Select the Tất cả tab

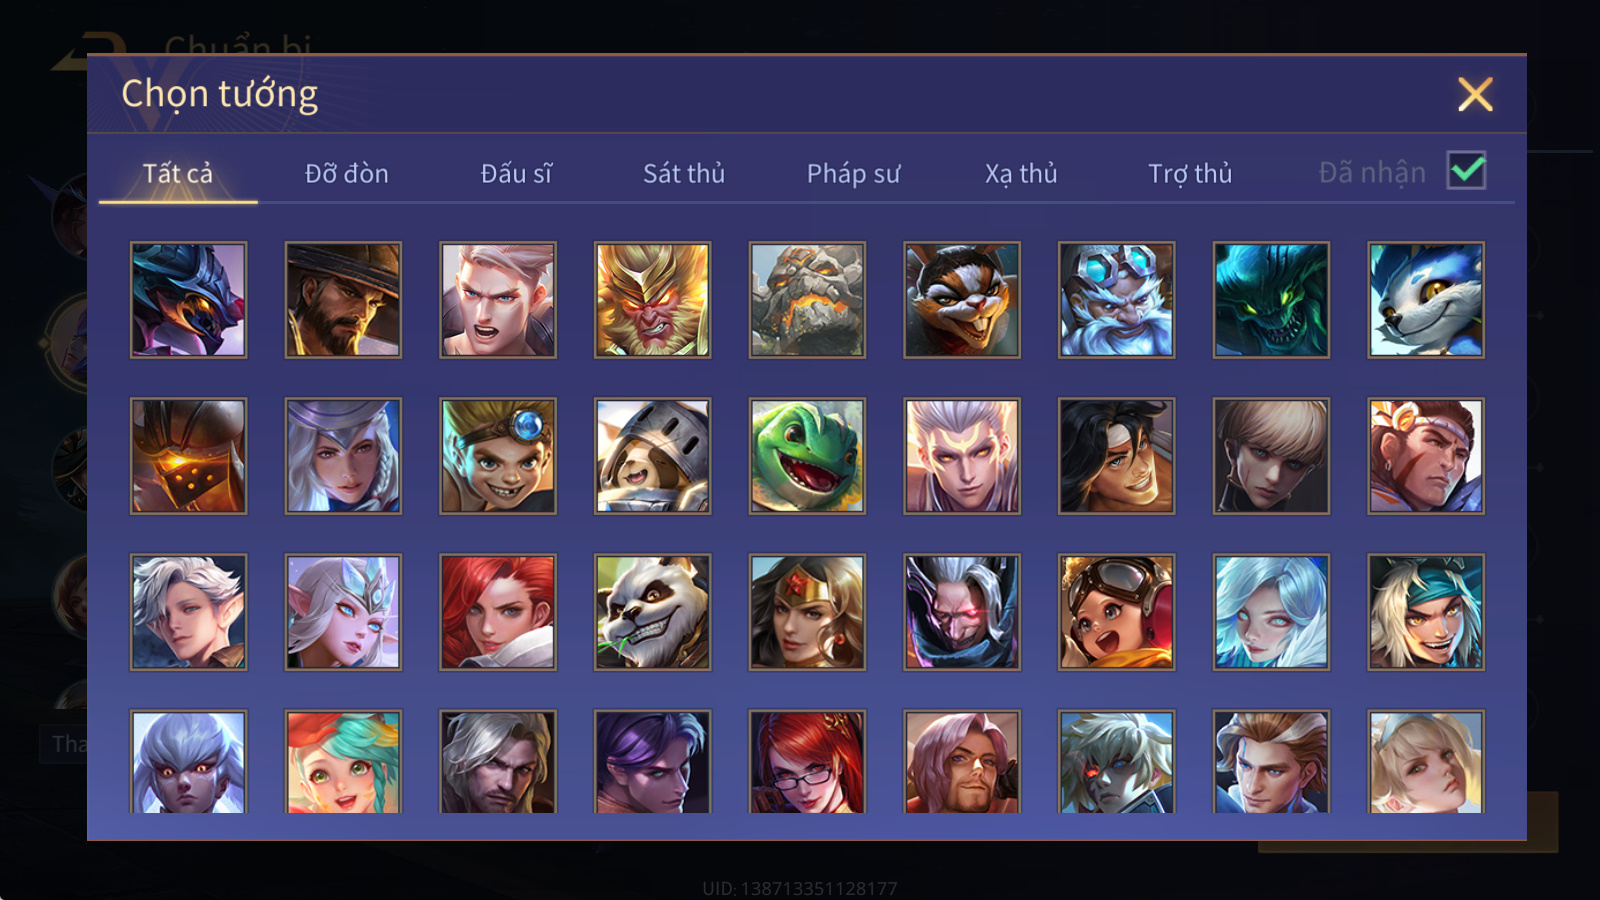coord(178,173)
